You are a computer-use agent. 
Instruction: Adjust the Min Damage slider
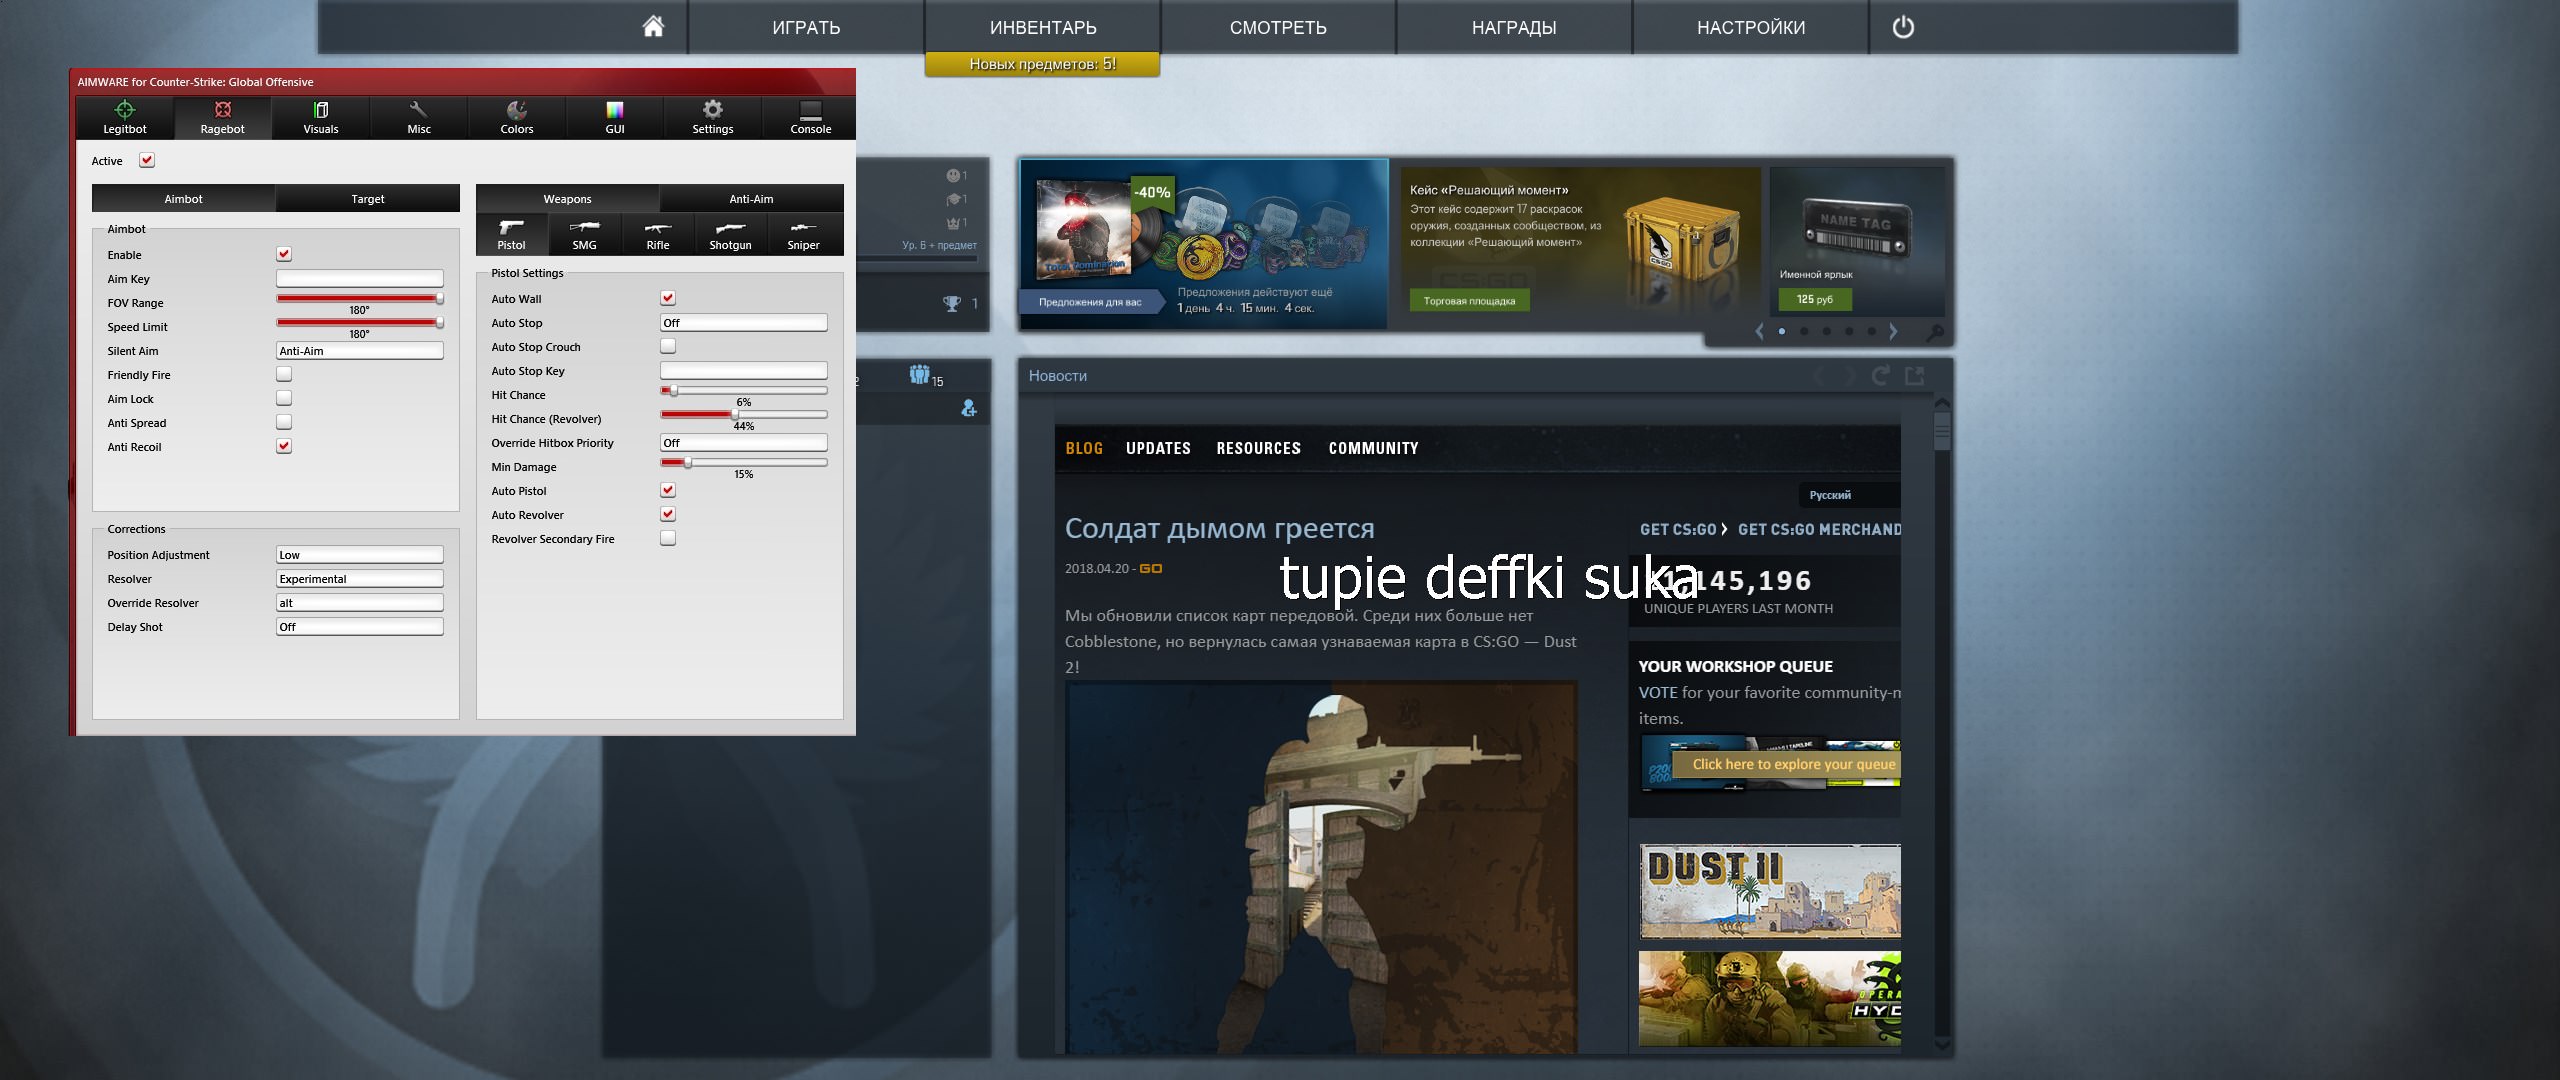[688, 462]
